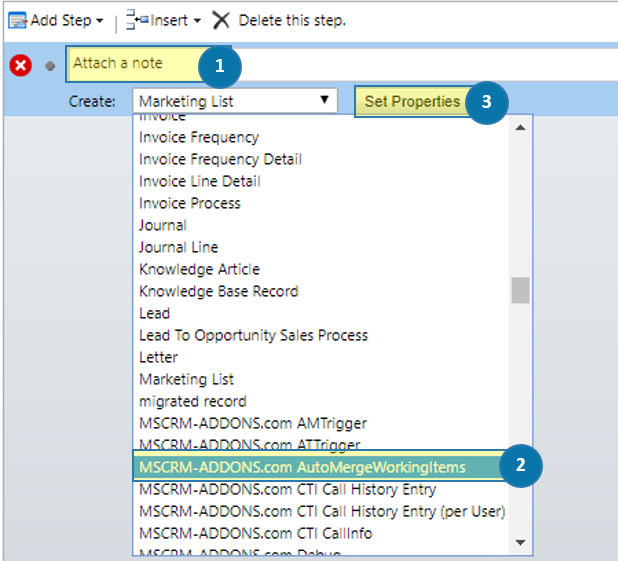Screen dimensions: 618x561
Task: Click the Delete this step label
Action: click(292, 21)
